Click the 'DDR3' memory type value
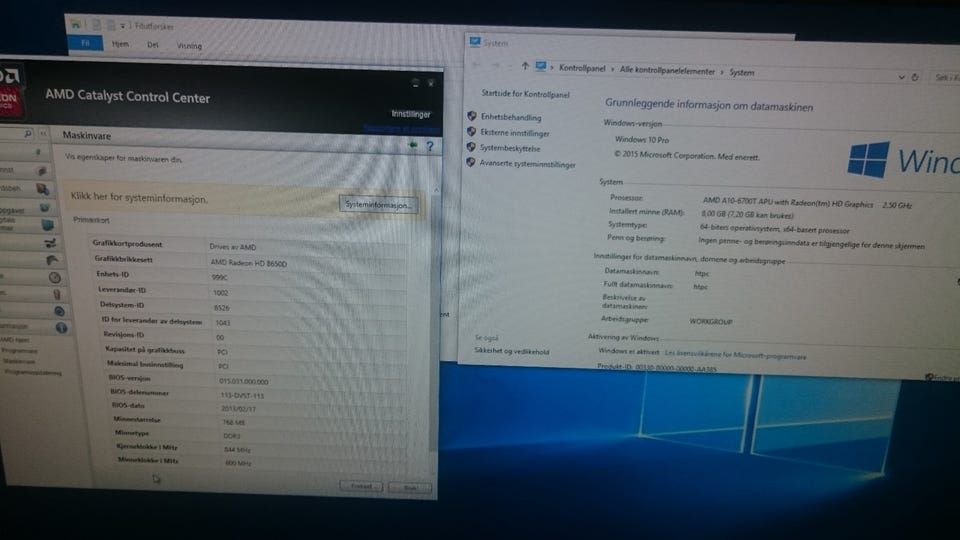This screenshot has width=960, height=540. pyautogui.click(x=231, y=436)
